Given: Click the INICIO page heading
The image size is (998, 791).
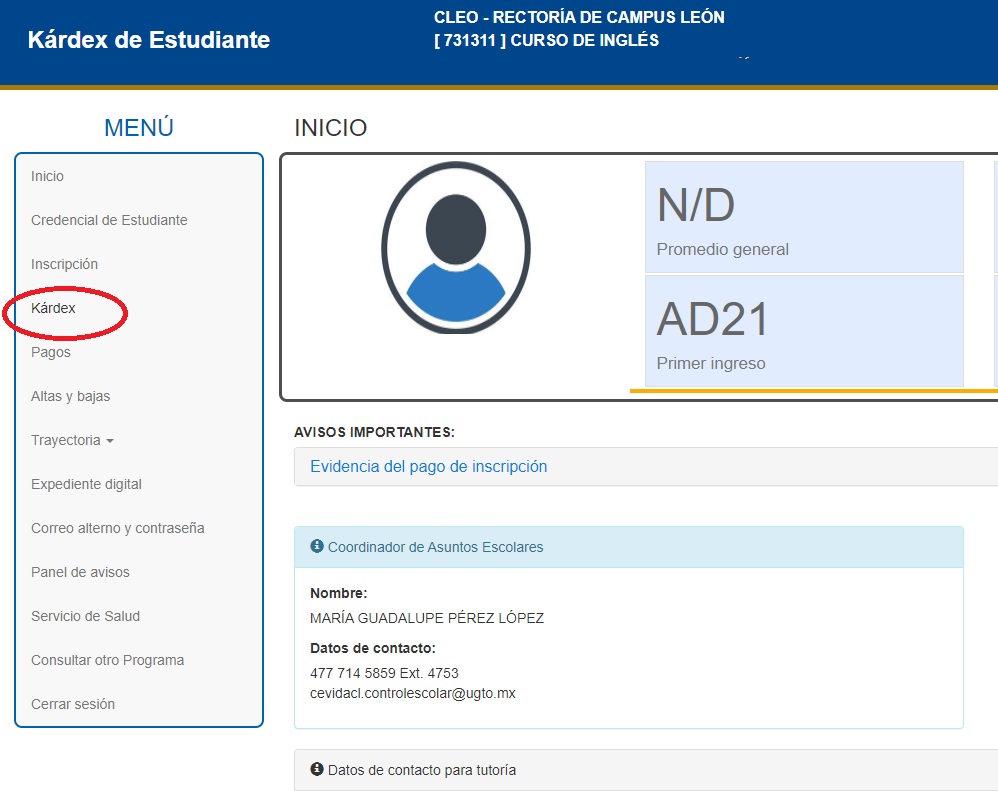Looking at the screenshot, I should click(330, 128).
